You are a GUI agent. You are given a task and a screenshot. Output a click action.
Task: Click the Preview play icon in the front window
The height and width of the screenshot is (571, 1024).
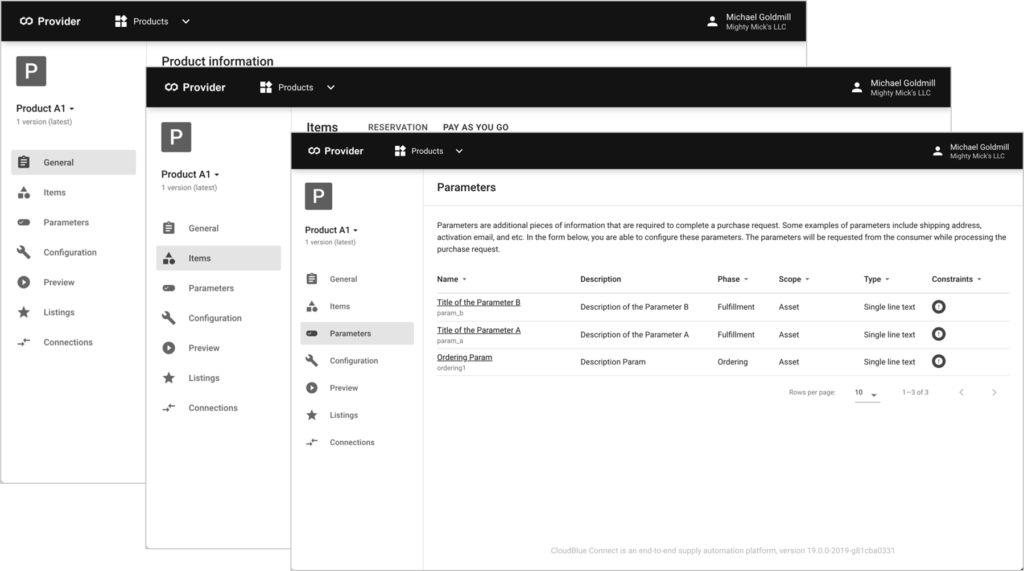click(x=312, y=388)
